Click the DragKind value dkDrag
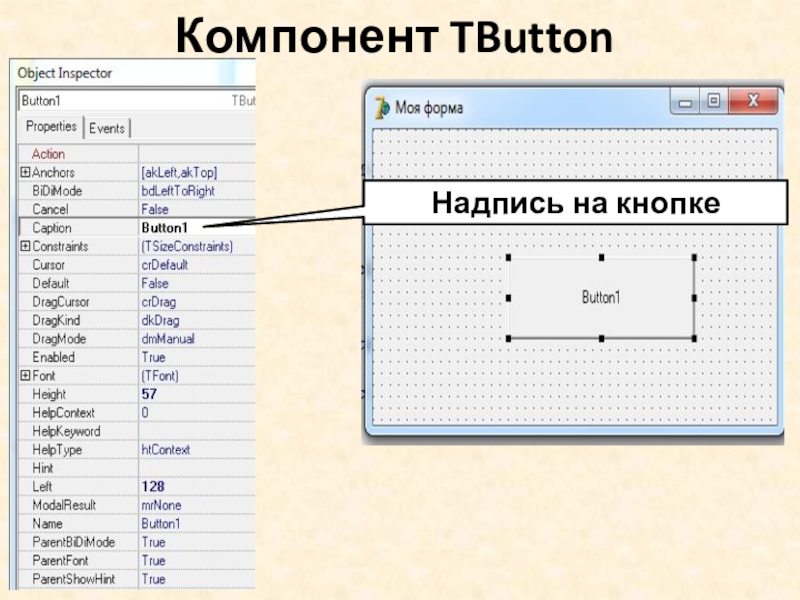Image resolution: width=800 pixels, height=600 pixels. 160,320
